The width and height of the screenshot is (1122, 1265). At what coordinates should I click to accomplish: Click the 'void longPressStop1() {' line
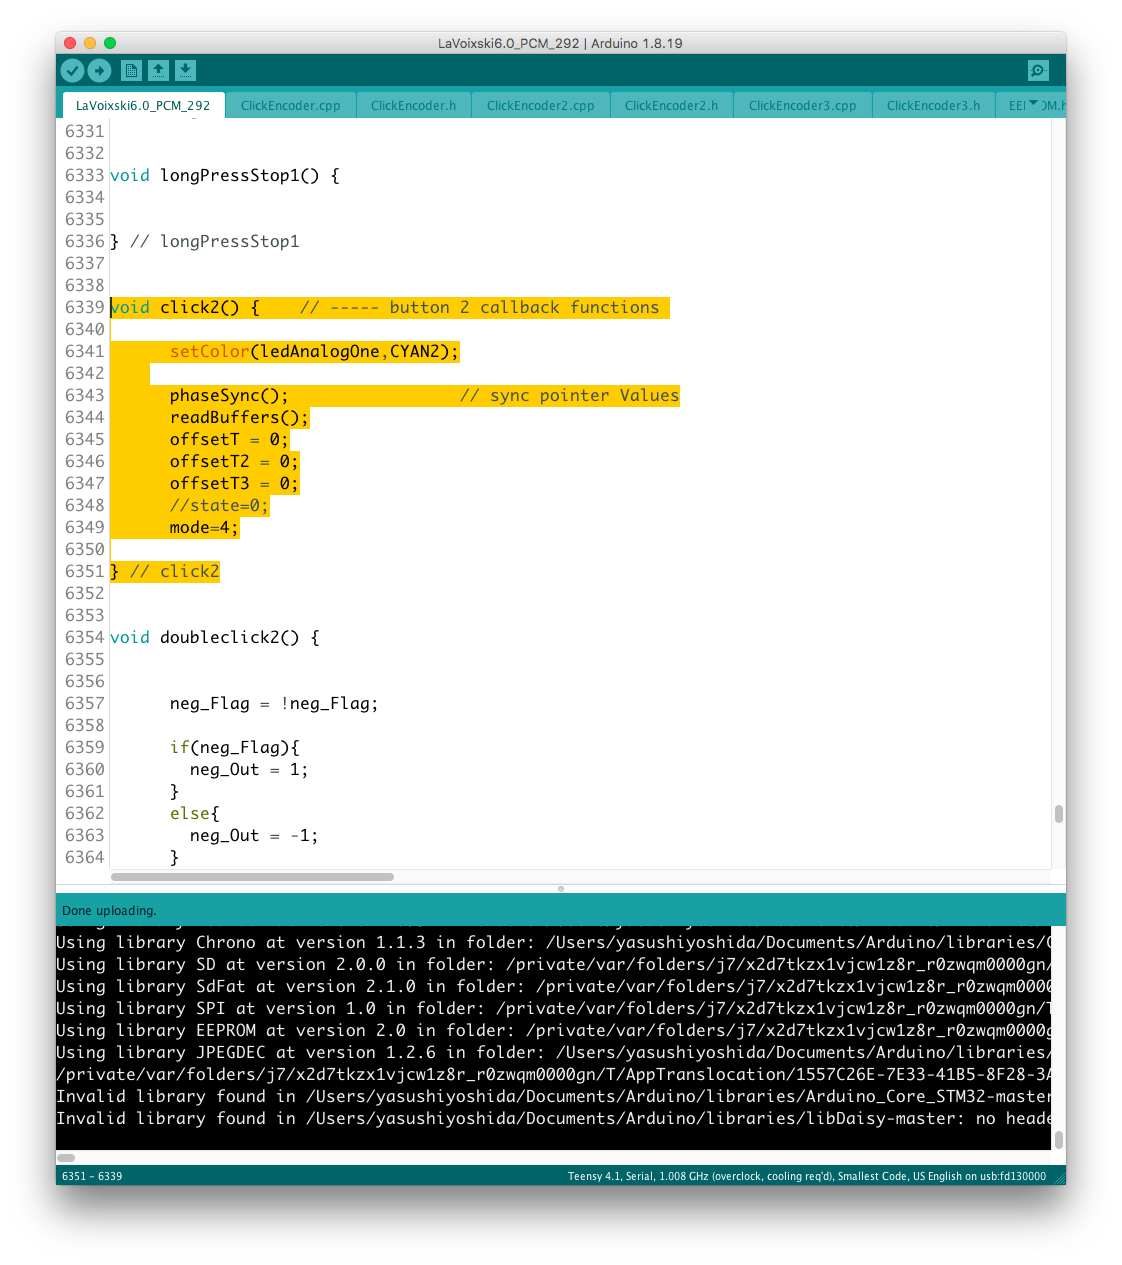(225, 175)
